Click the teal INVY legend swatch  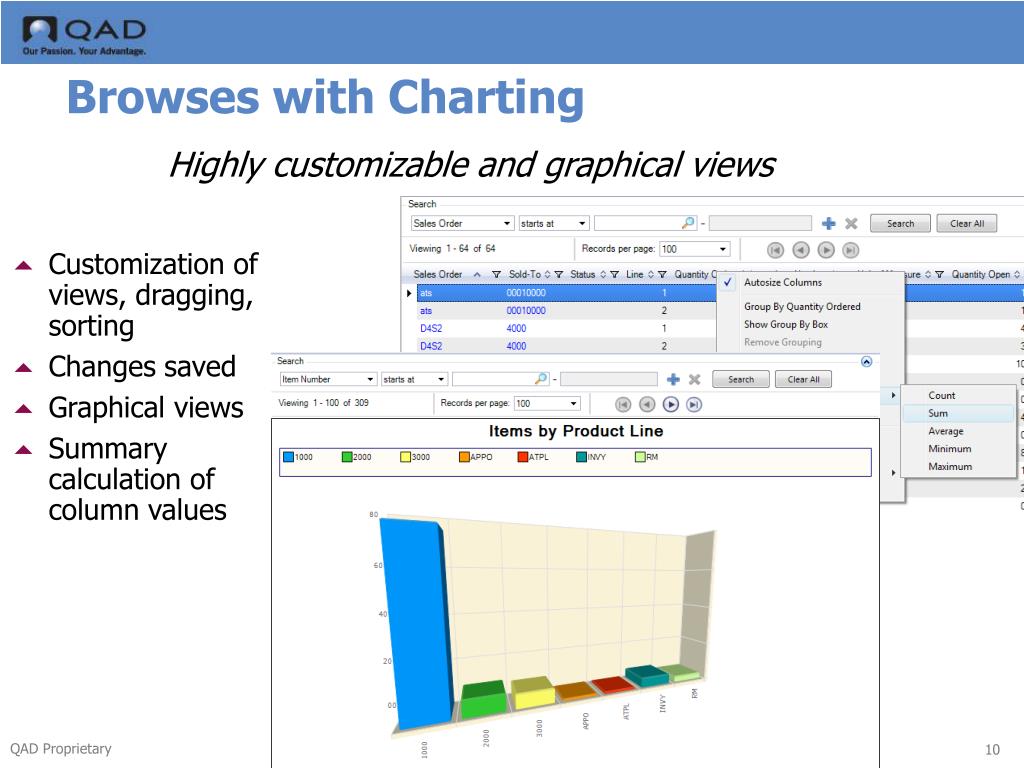(581, 457)
